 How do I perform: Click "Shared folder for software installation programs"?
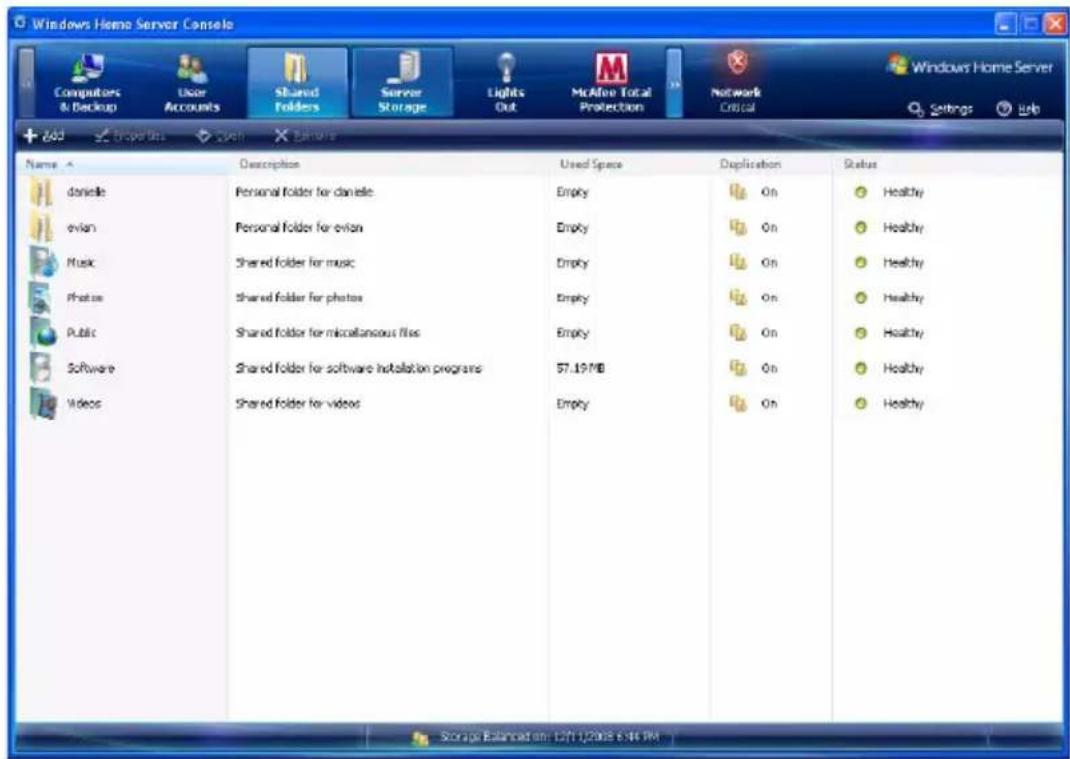click(x=358, y=368)
